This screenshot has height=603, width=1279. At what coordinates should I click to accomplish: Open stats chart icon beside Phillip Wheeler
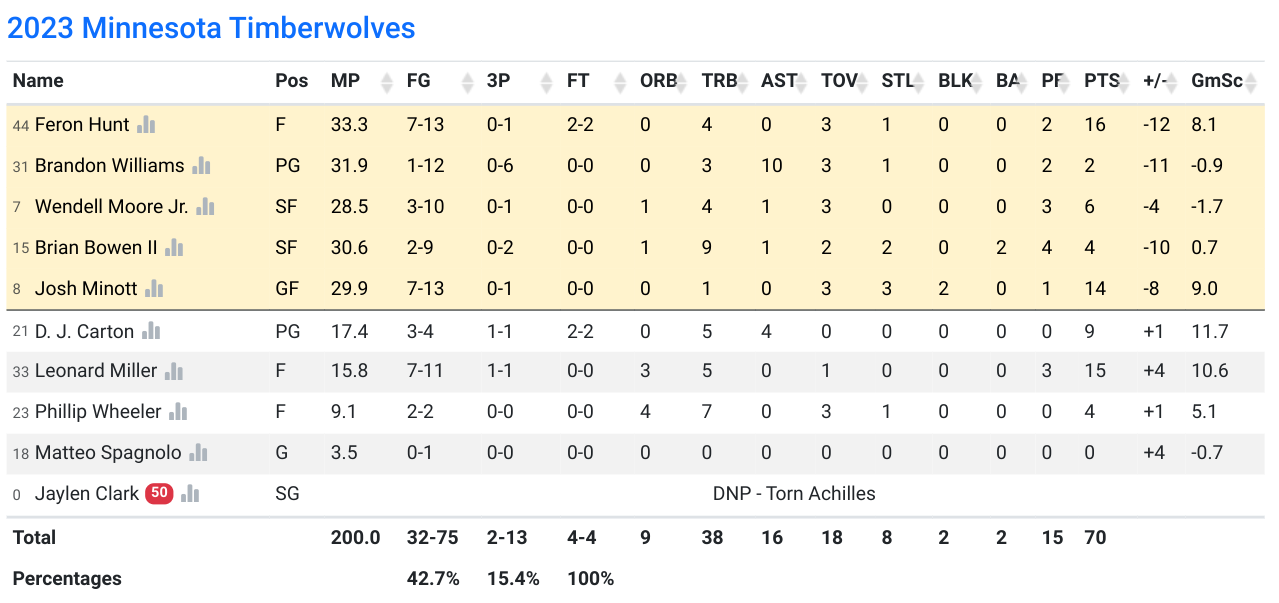tap(178, 411)
